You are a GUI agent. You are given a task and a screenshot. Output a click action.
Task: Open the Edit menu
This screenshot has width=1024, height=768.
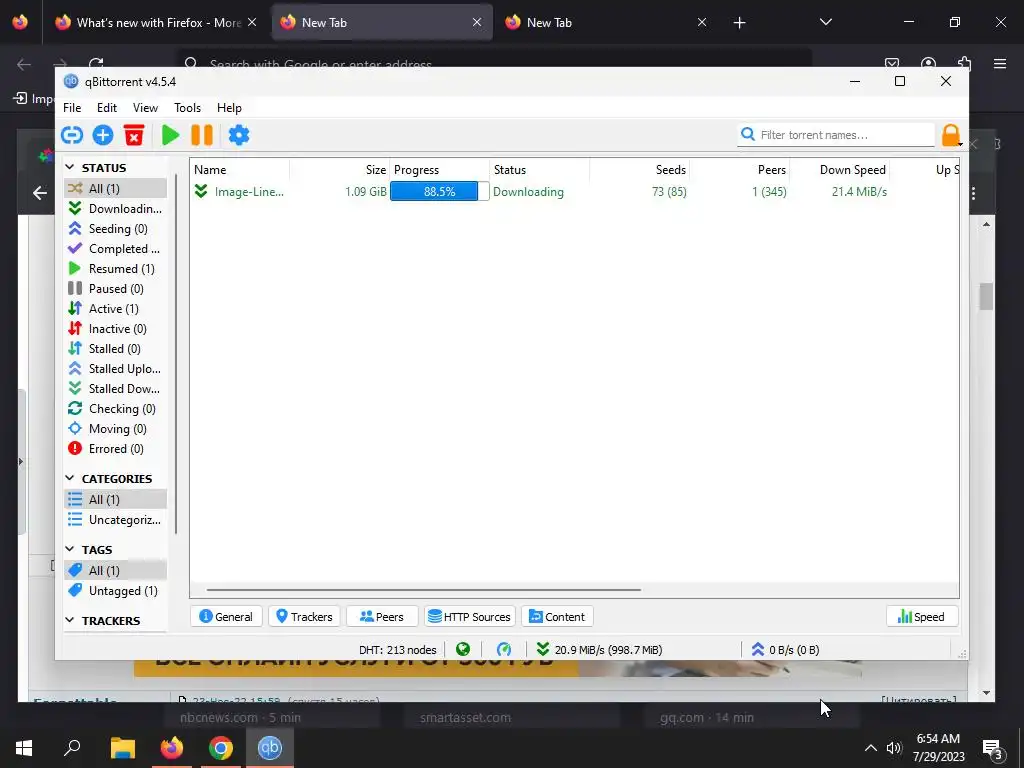(x=107, y=108)
